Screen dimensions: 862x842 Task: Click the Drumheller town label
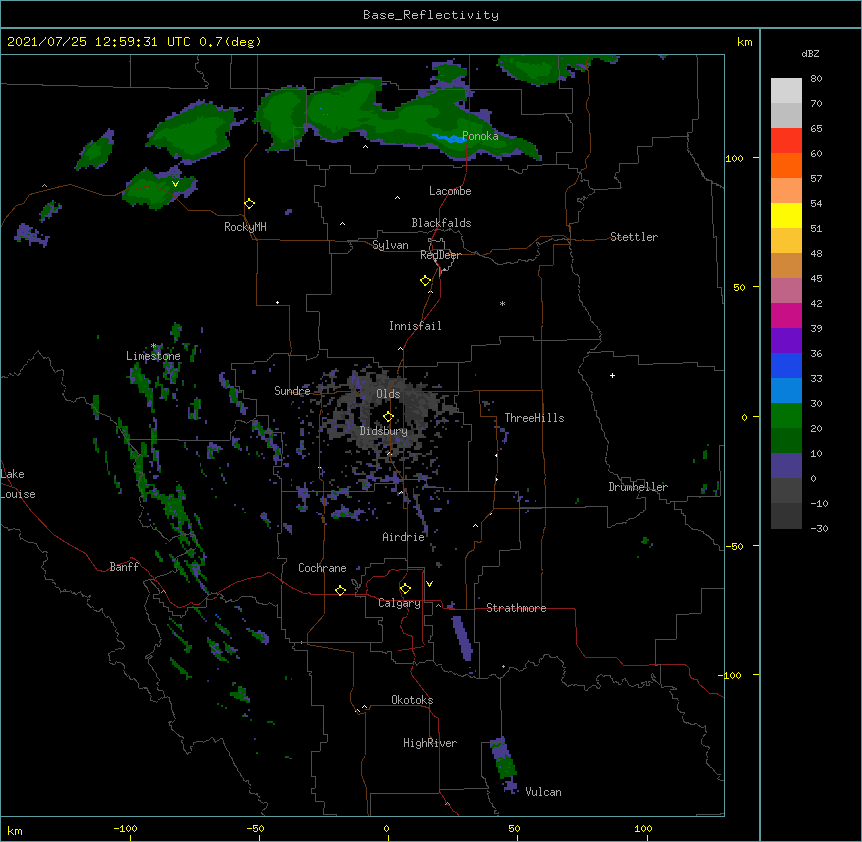(638, 487)
